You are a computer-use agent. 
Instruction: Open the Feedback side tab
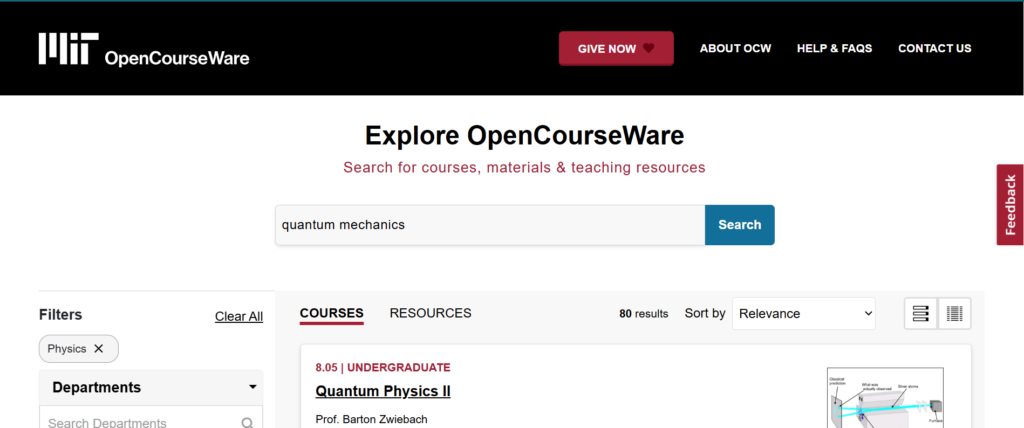[1010, 204]
